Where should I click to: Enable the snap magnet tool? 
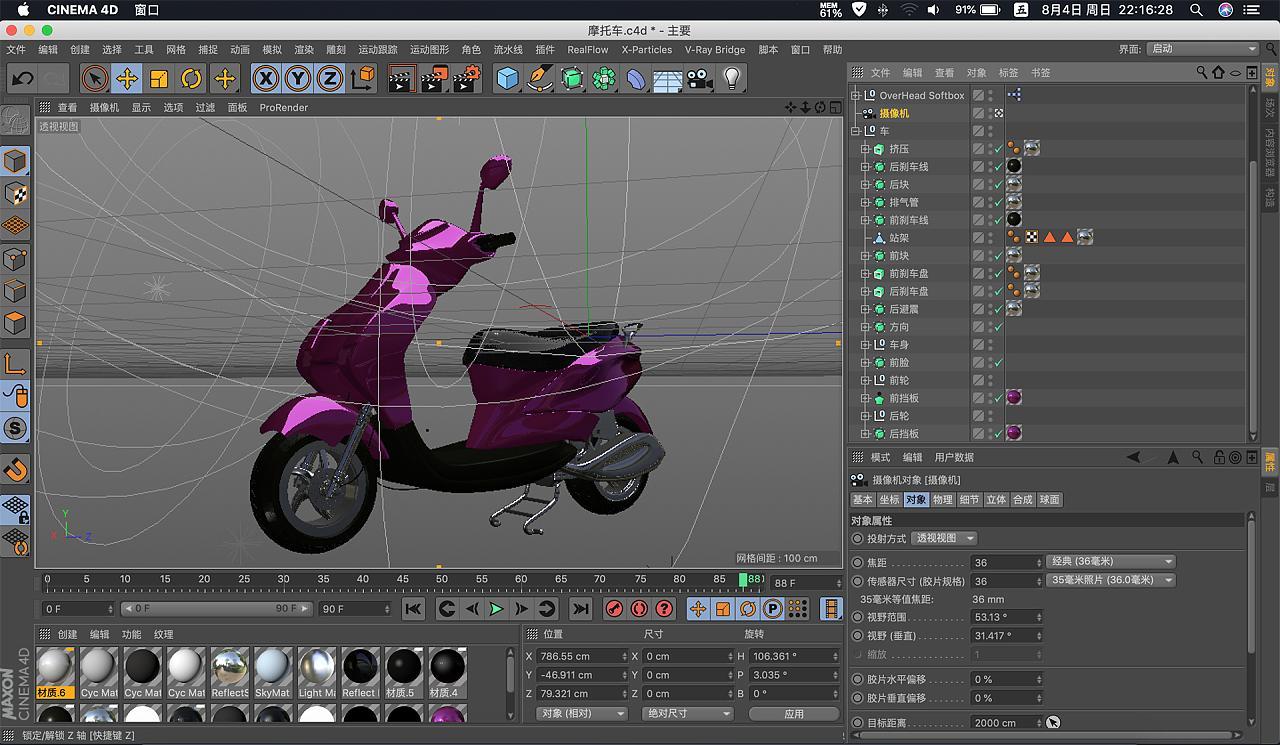pyautogui.click(x=16, y=468)
